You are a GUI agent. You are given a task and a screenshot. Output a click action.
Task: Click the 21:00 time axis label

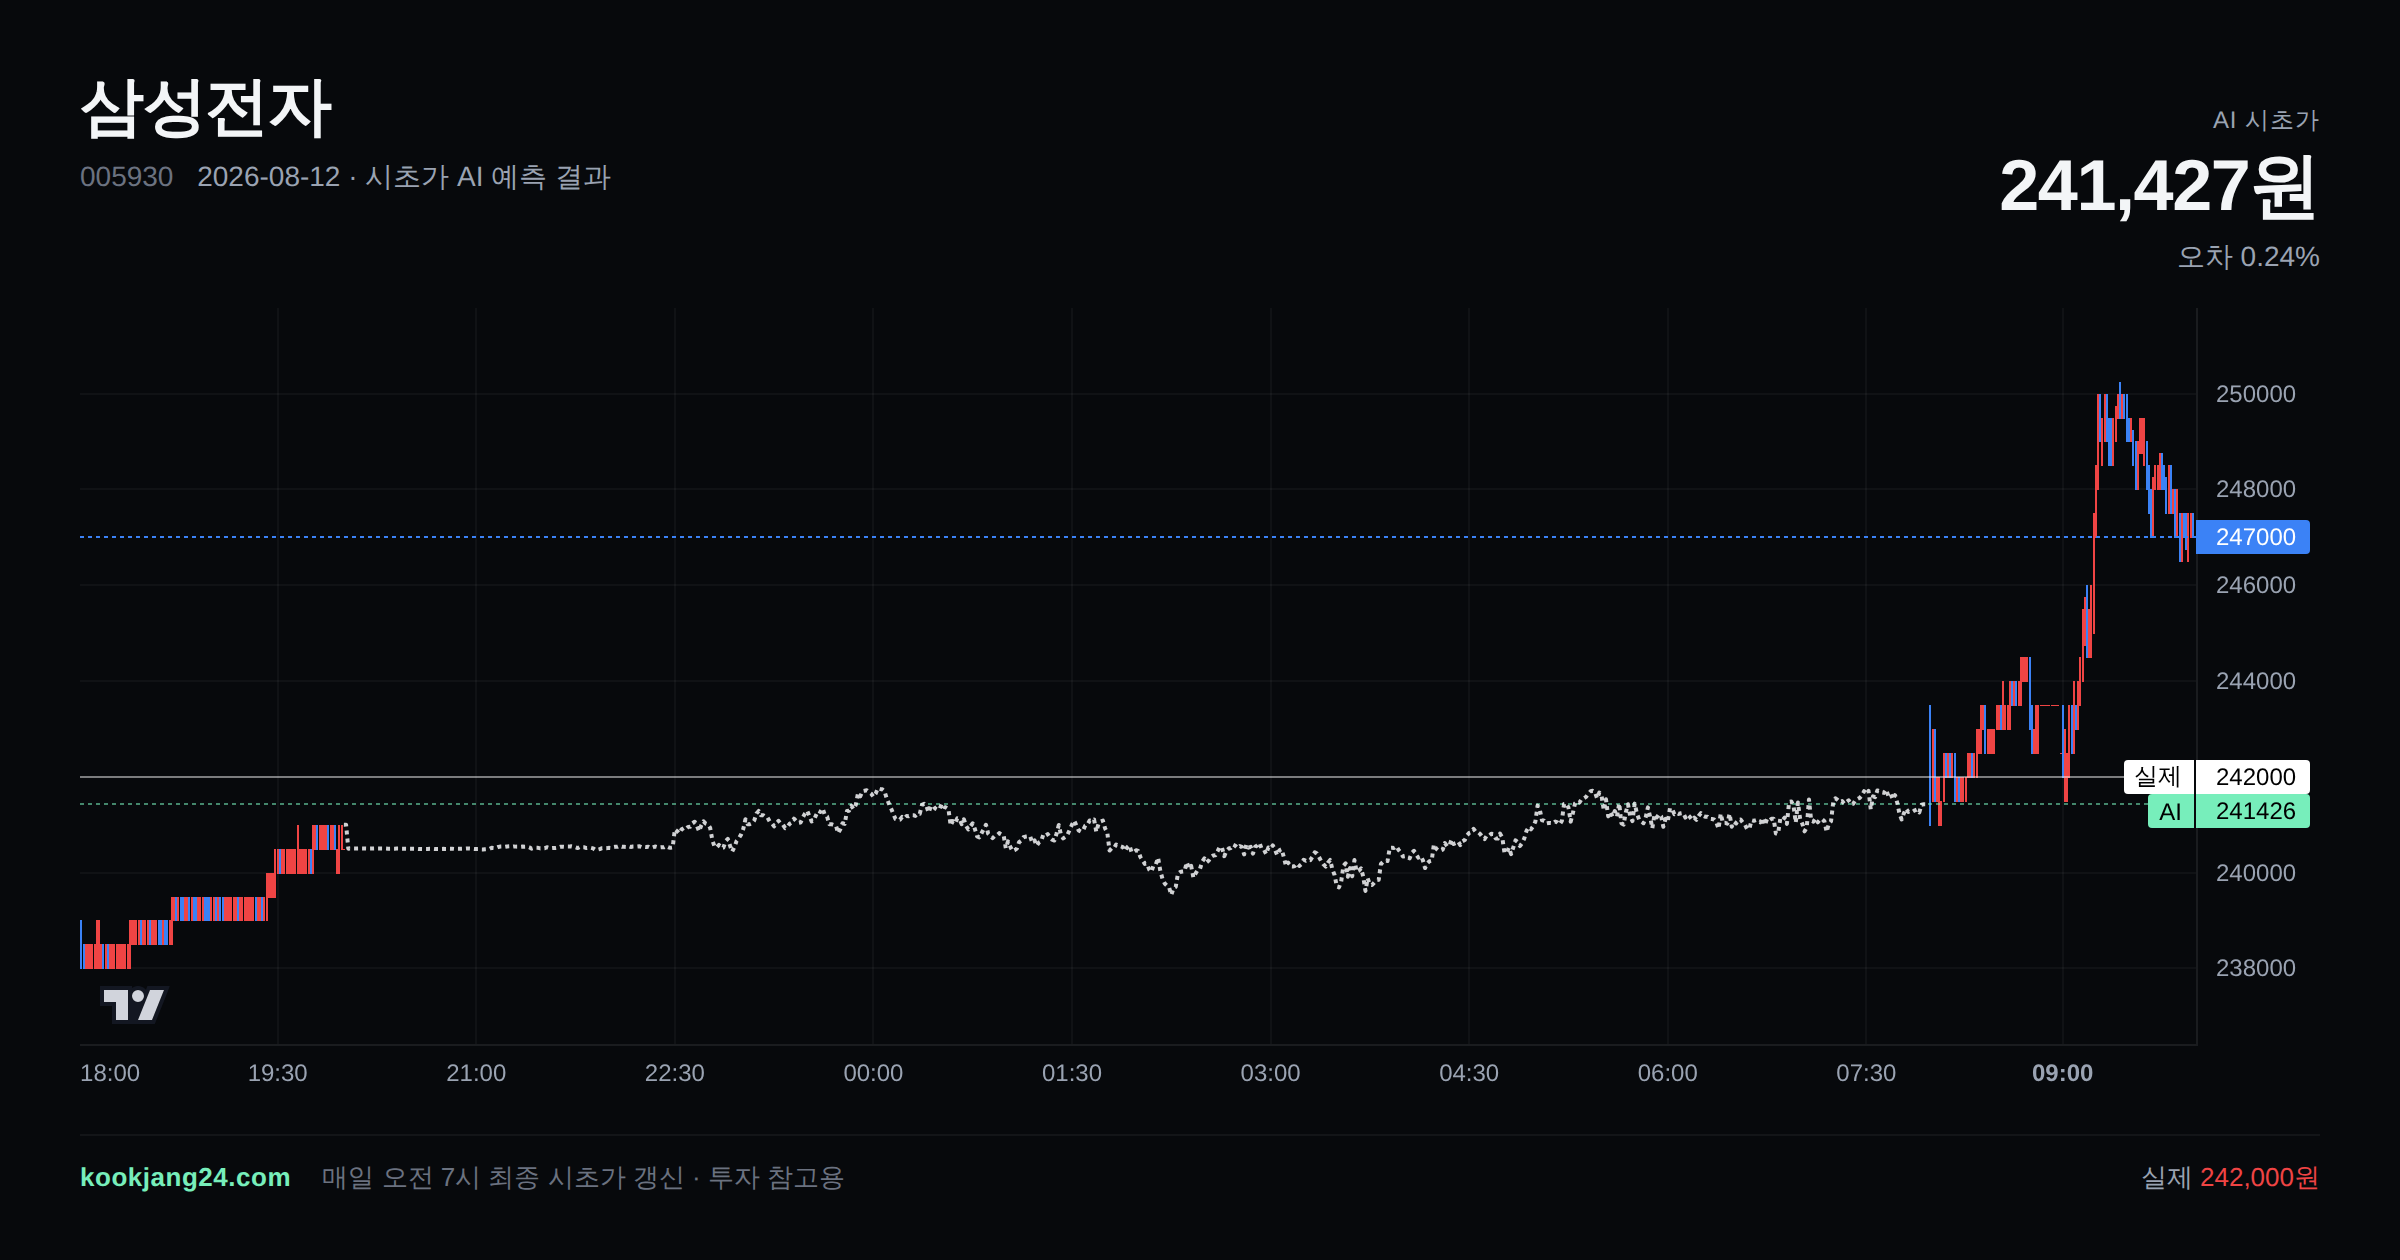point(476,1073)
